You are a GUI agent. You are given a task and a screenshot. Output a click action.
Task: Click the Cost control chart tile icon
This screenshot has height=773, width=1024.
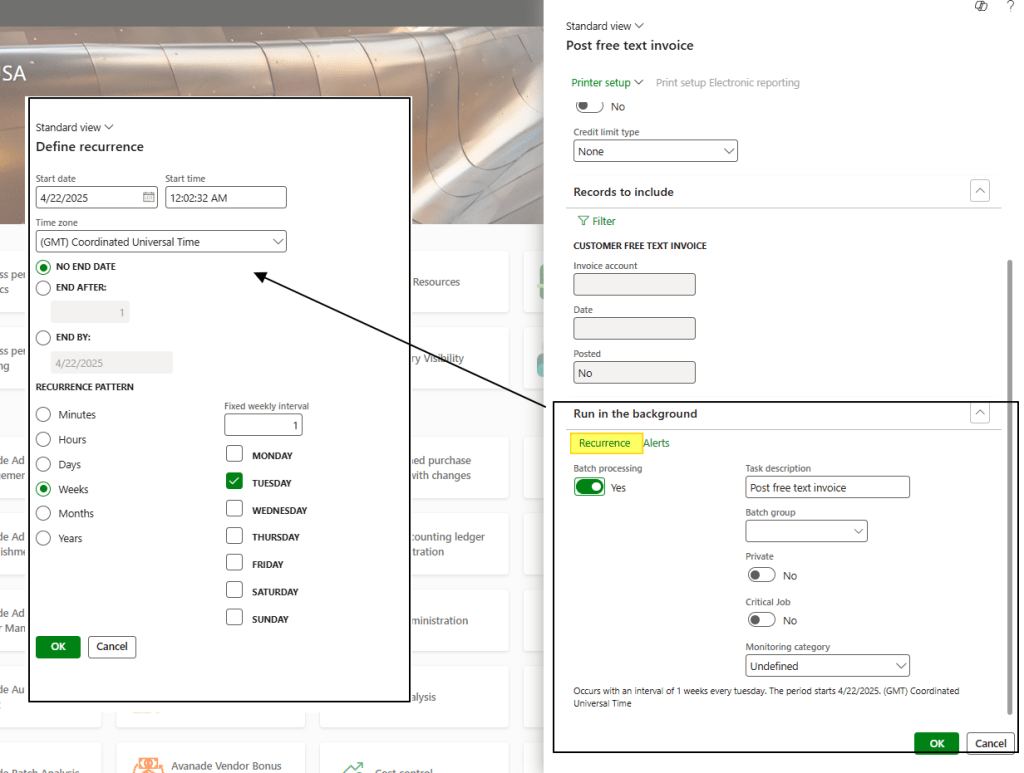tap(352, 768)
